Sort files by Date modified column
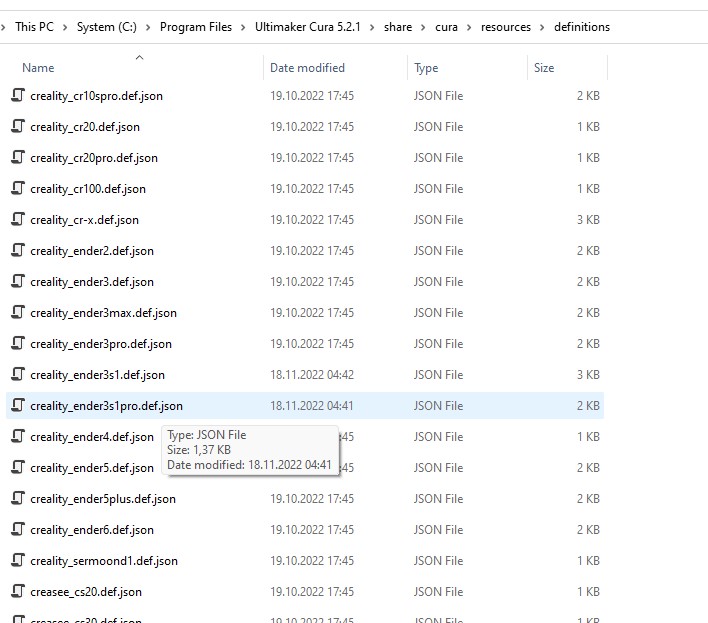708x623 pixels. point(307,68)
